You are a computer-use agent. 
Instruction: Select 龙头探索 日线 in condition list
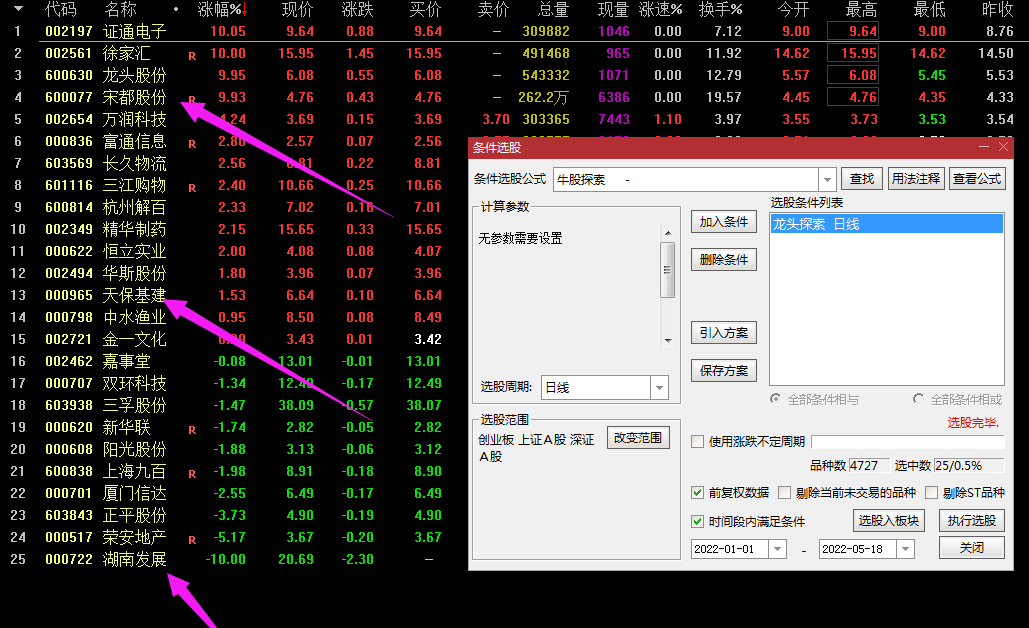tap(887, 224)
